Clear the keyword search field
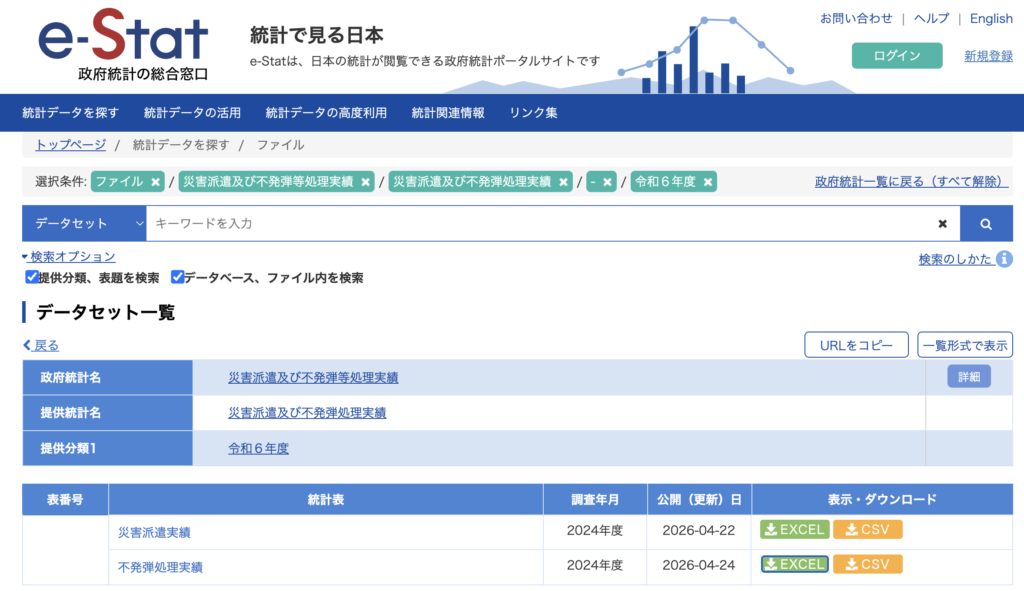Image resolution: width=1024 pixels, height=591 pixels. 942,224
